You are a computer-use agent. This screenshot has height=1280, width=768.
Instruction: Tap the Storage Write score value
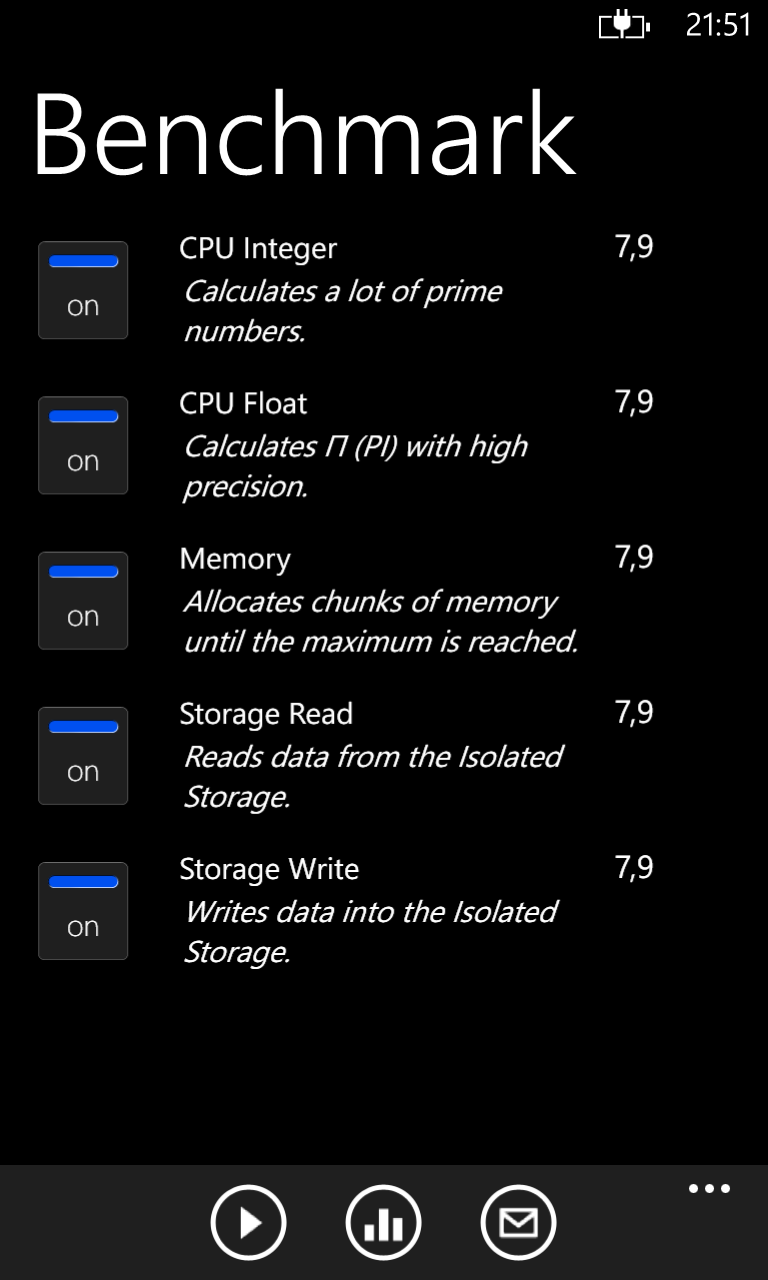634,868
